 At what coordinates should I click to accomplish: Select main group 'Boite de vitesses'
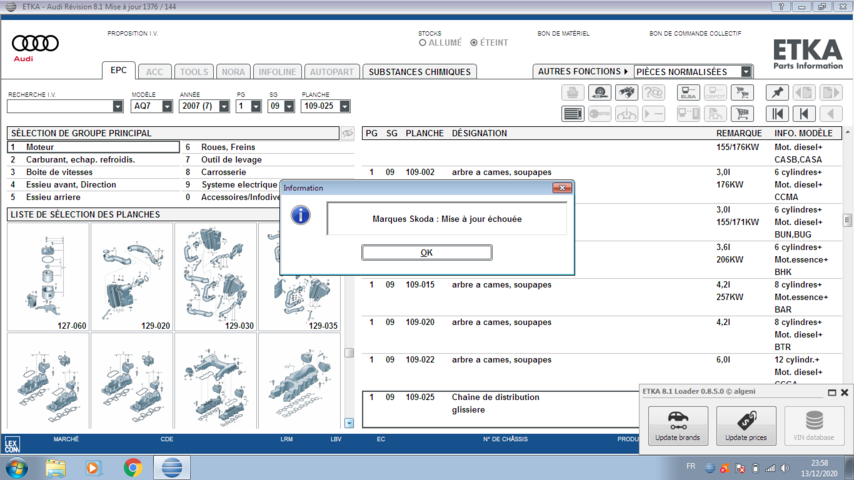[94, 172]
